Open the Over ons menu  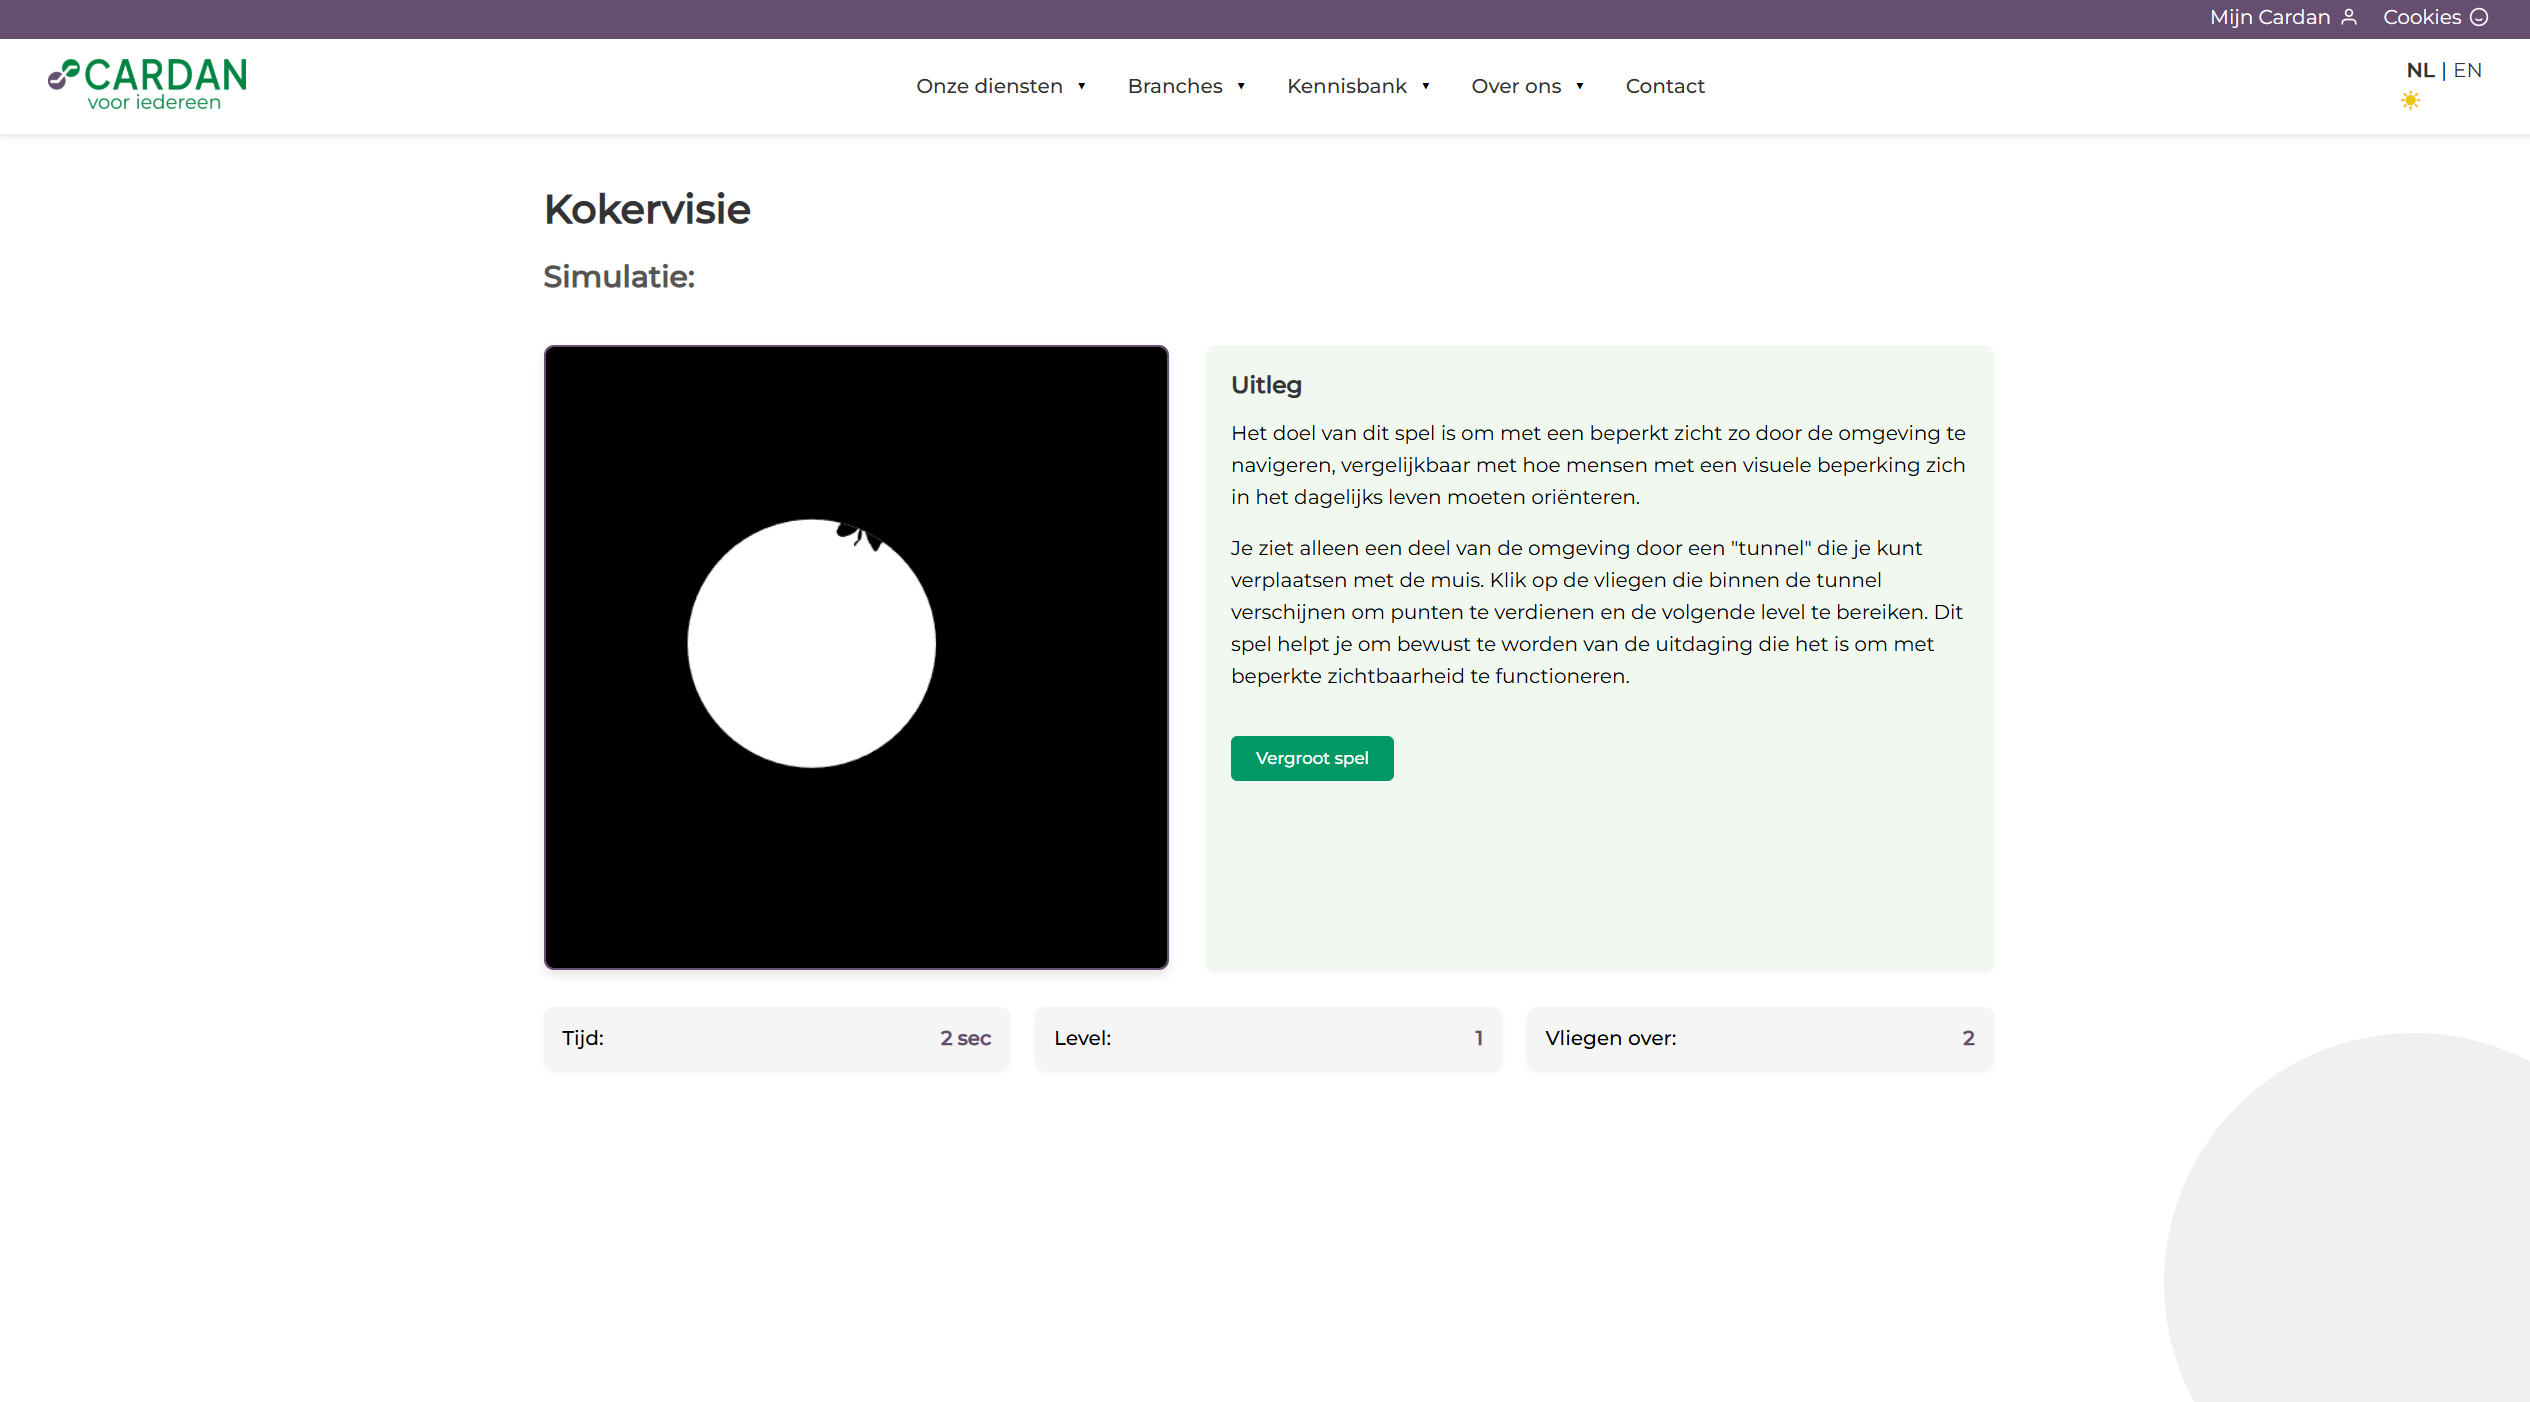[1515, 86]
